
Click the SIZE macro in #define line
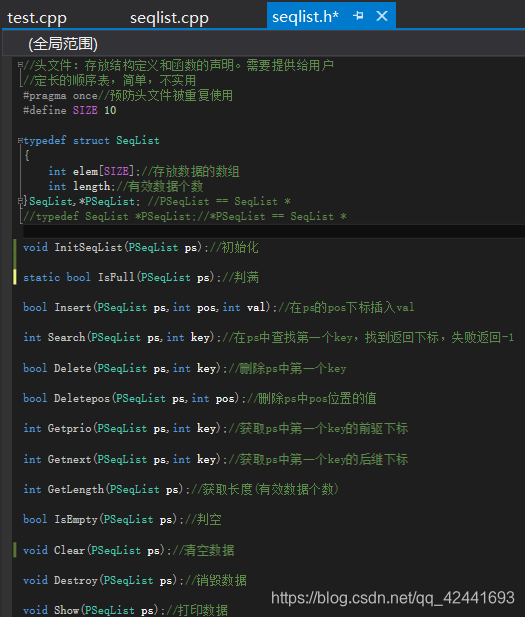[85, 110]
